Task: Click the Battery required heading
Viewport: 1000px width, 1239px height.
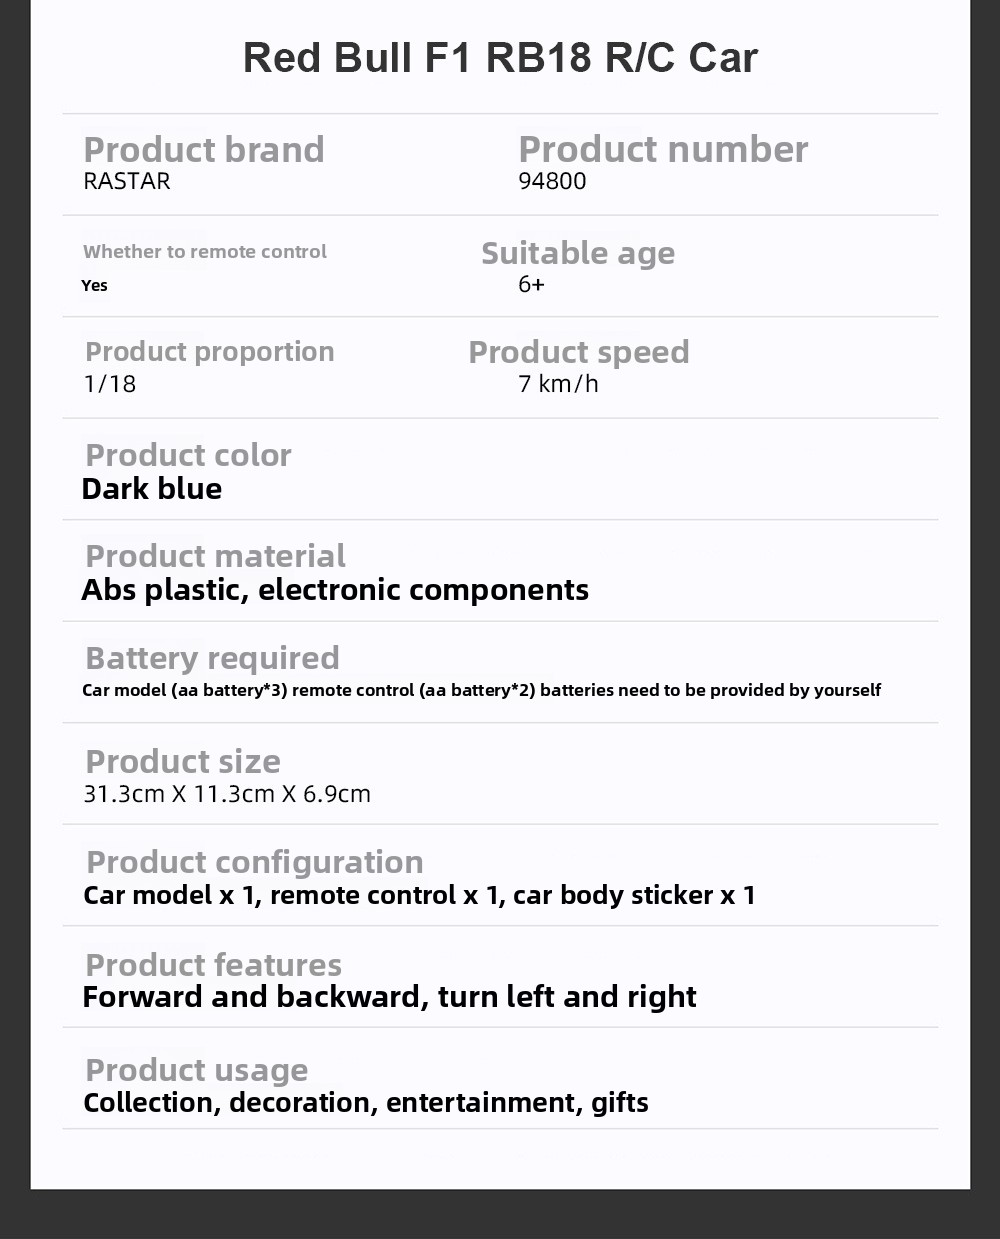Action: point(213,658)
